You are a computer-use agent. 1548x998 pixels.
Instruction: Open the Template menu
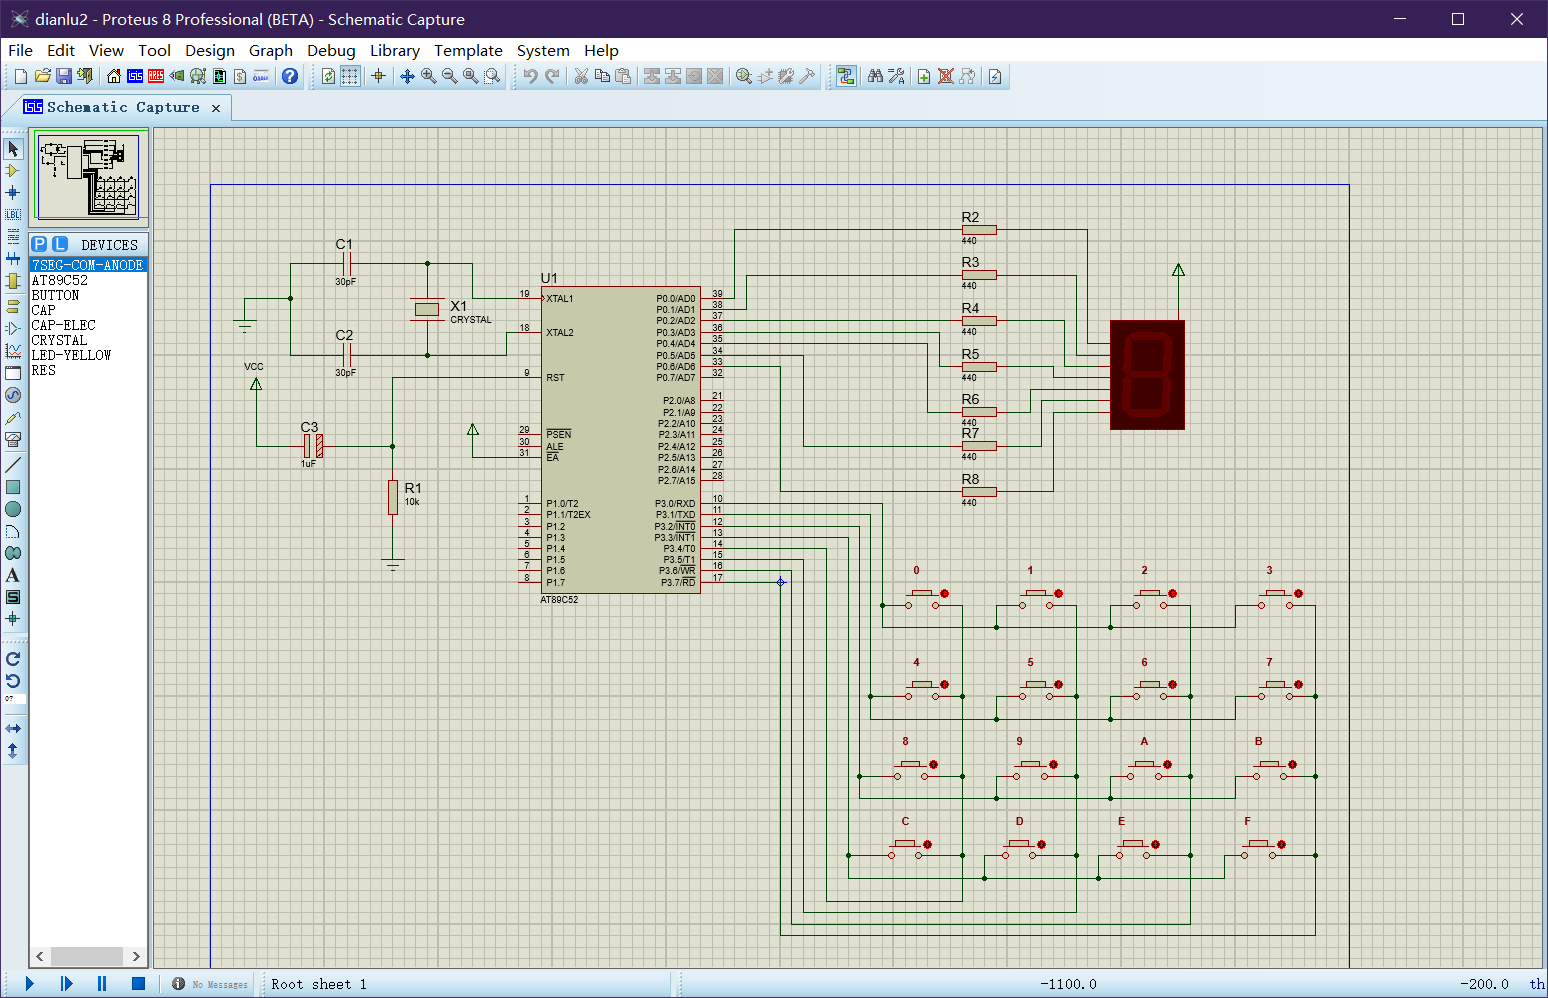point(468,50)
